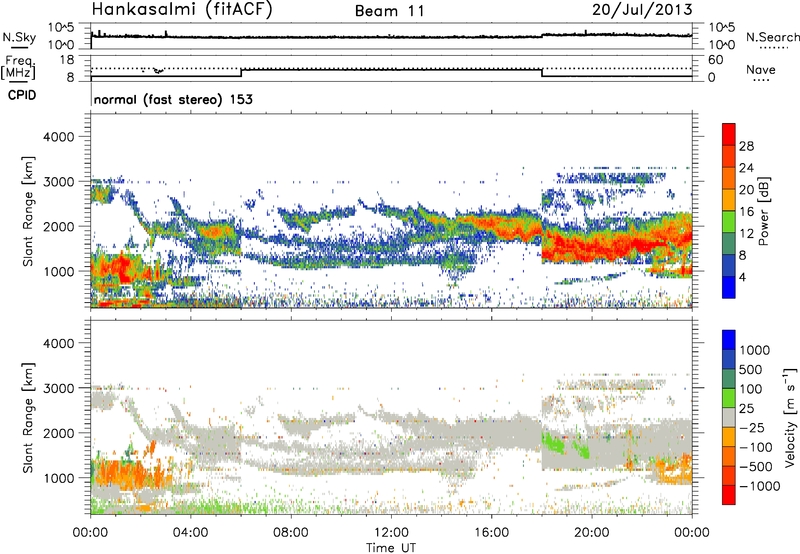Select the 2000 tick of the power panel

tap(58, 226)
